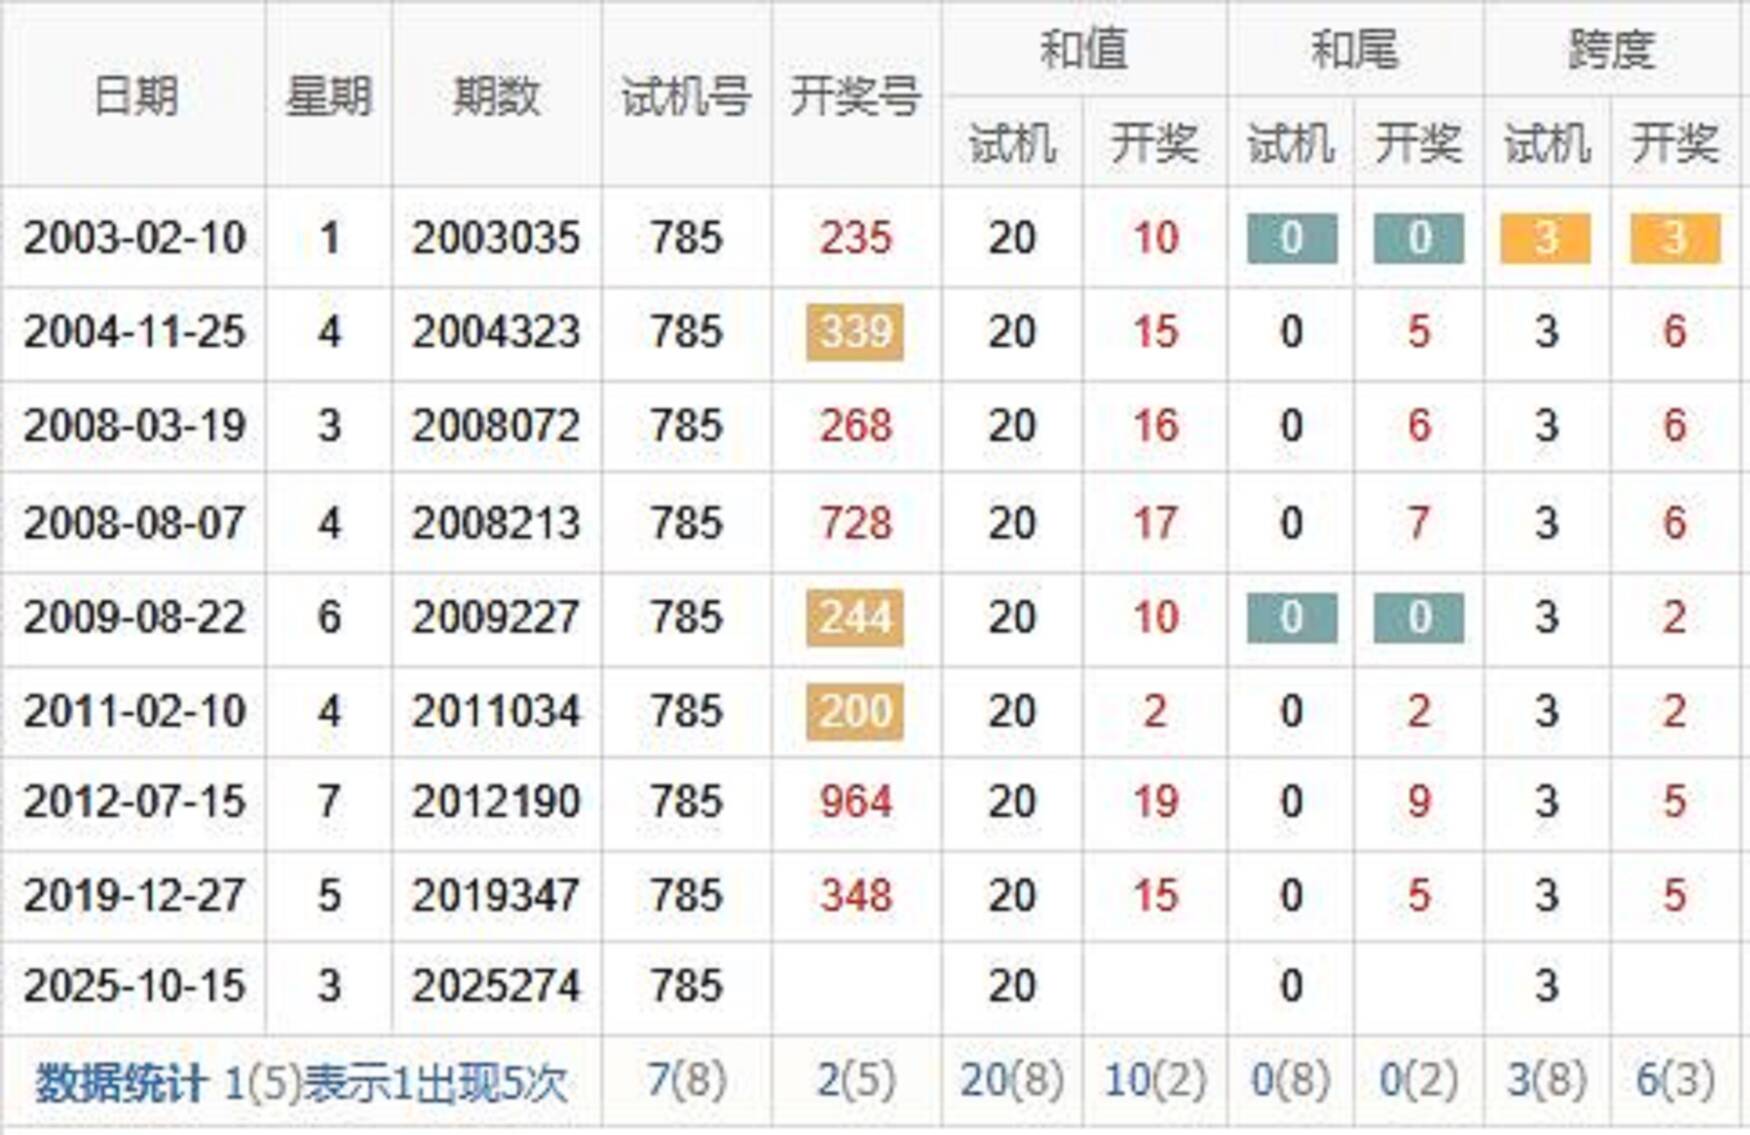The height and width of the screenshot is (1135, 1750).
Task: Click the 试机号 column header
Action: pyautogui.click(x=686, y=96)
